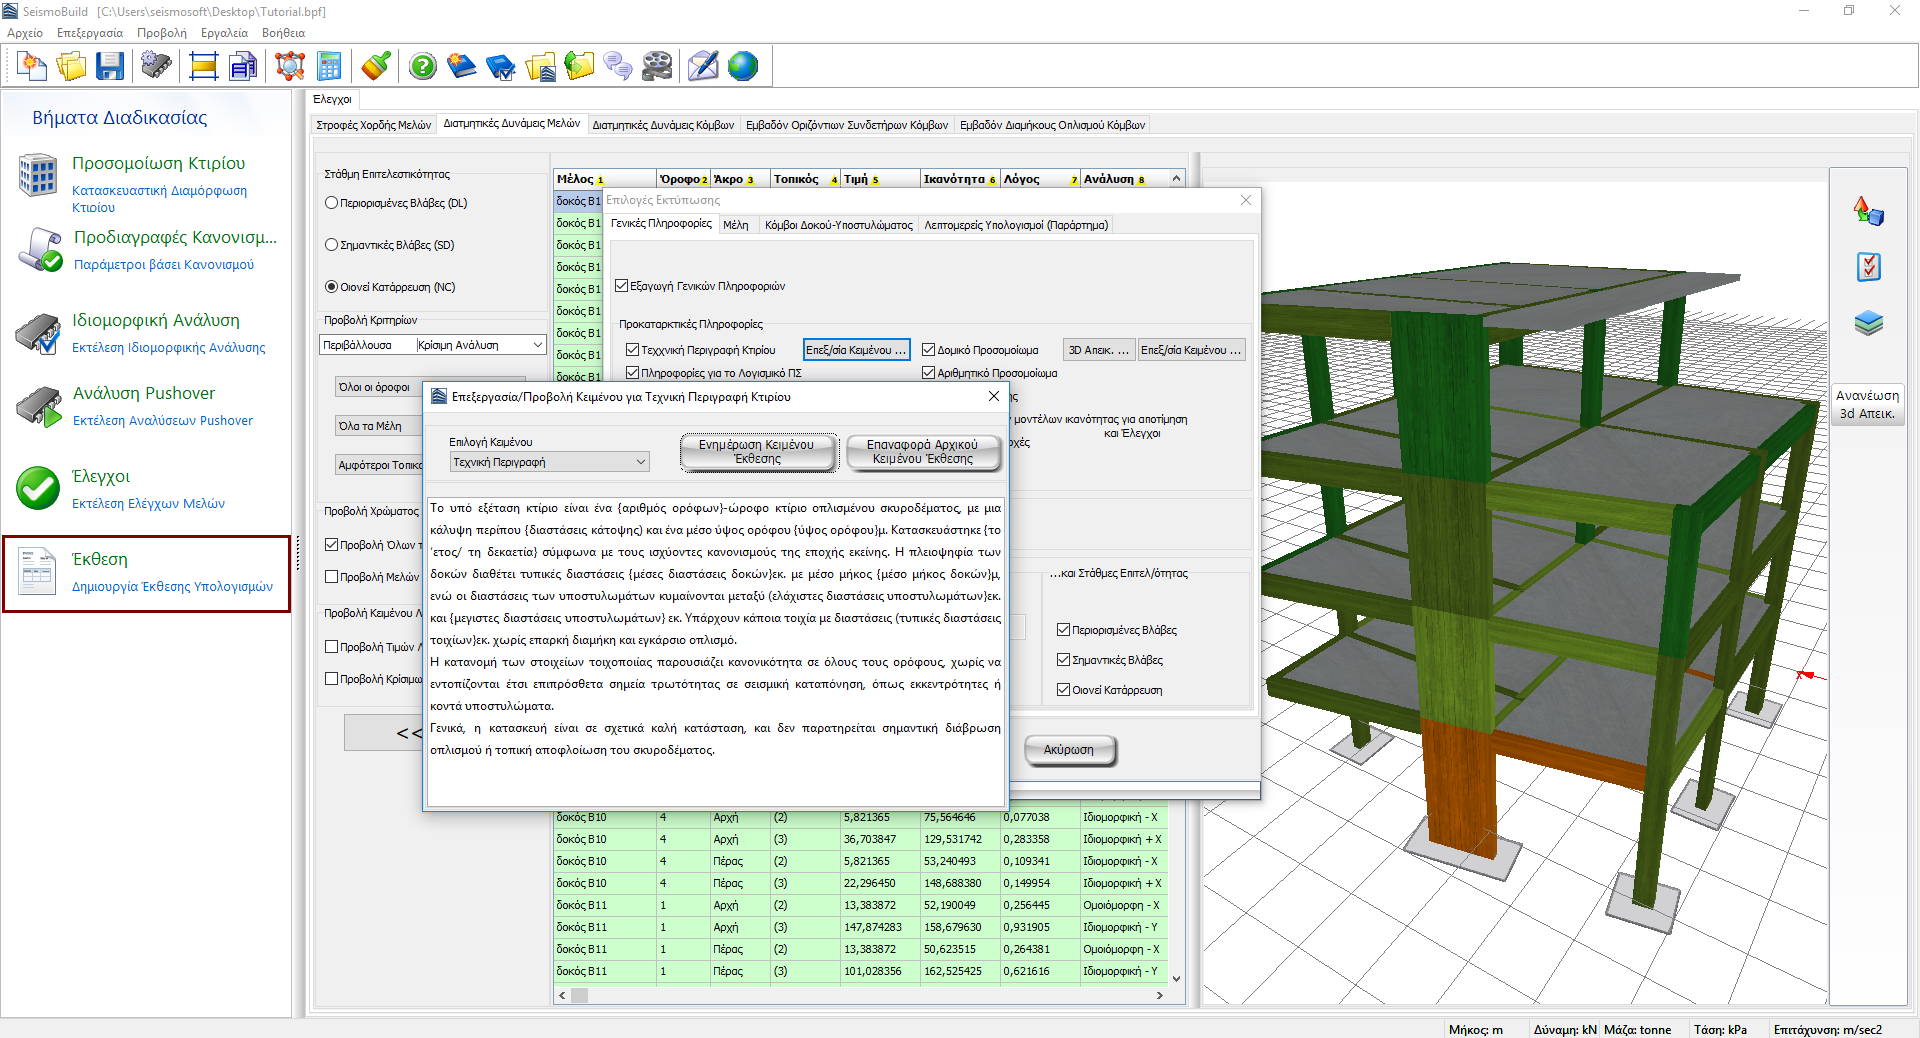Viewport: 1920px width, 1038px height.
Task: Click the Save floppy disk icon
Action: point(109,67)
